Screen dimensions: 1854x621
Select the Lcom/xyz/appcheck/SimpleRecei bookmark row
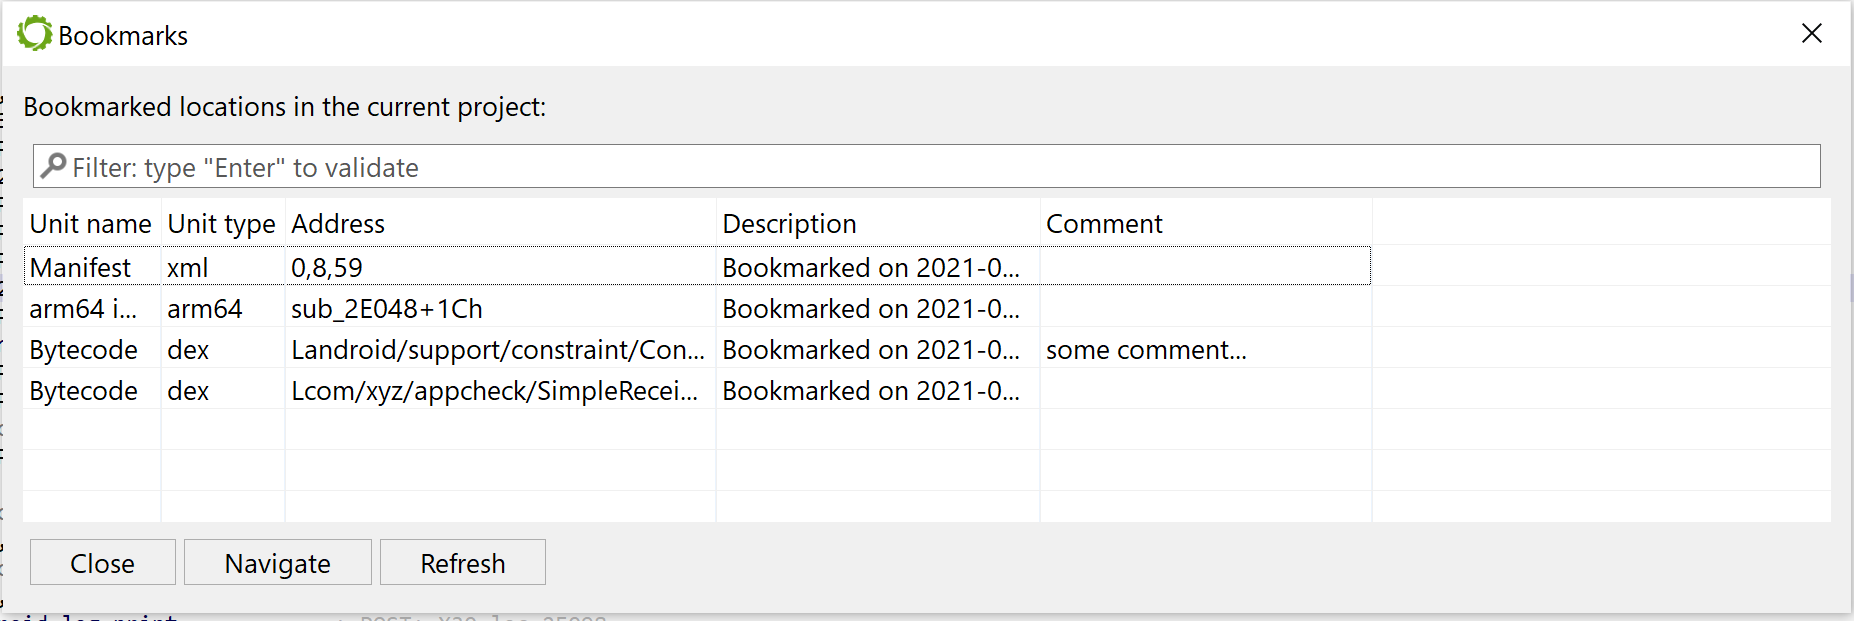click(697, 390)
